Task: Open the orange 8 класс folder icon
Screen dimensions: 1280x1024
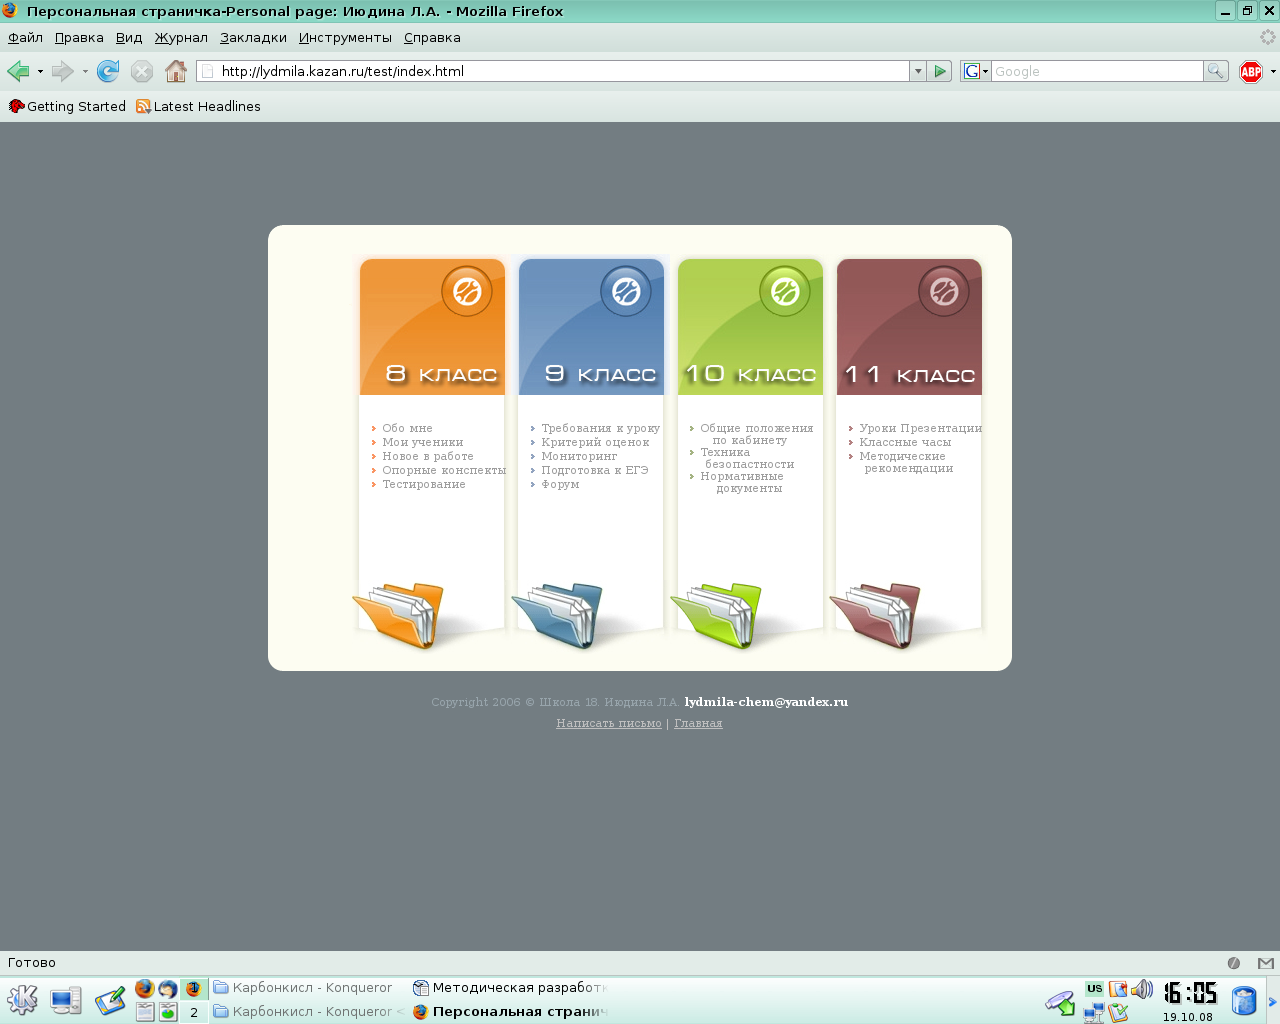Action: [x=400, y=616]
